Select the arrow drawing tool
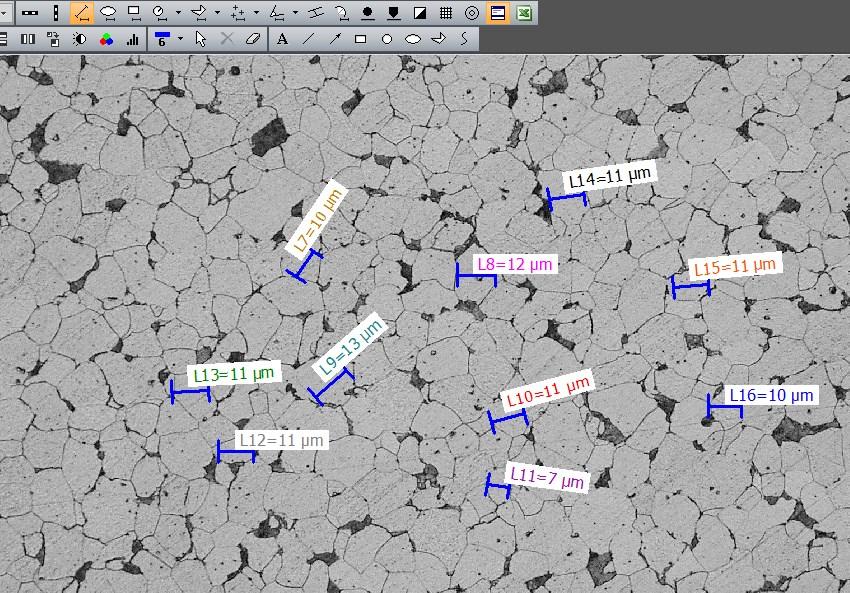The height and width of the screenshot is (593, 850). (334, 39)
